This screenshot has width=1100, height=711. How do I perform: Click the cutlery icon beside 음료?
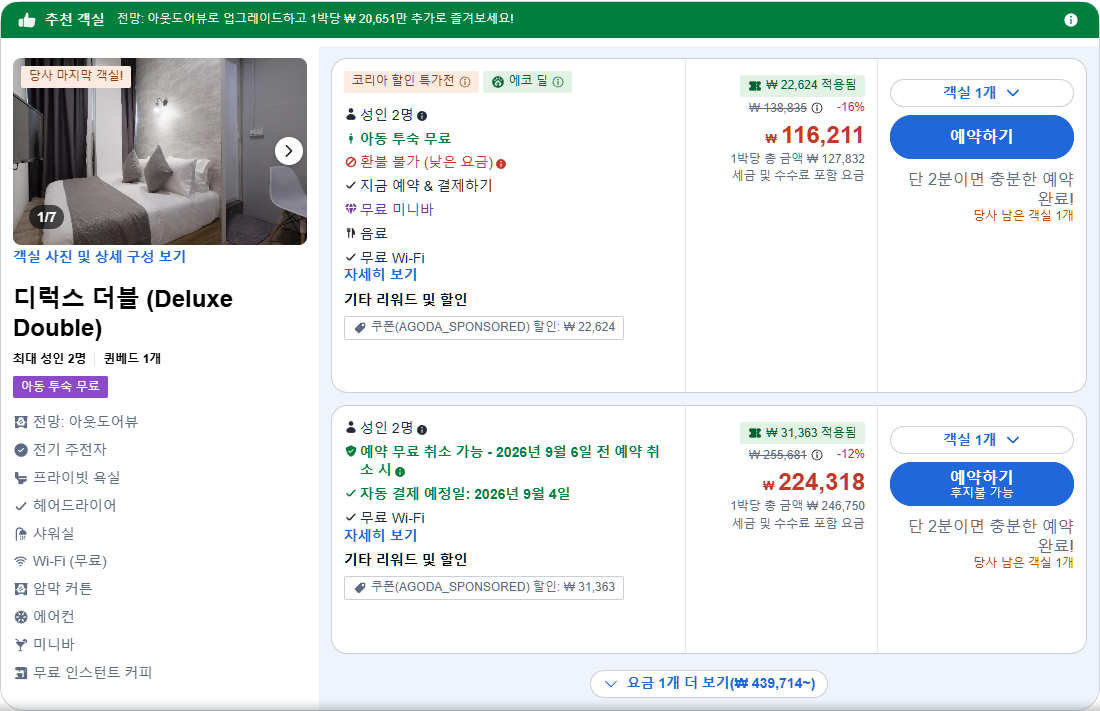point(351,233)
